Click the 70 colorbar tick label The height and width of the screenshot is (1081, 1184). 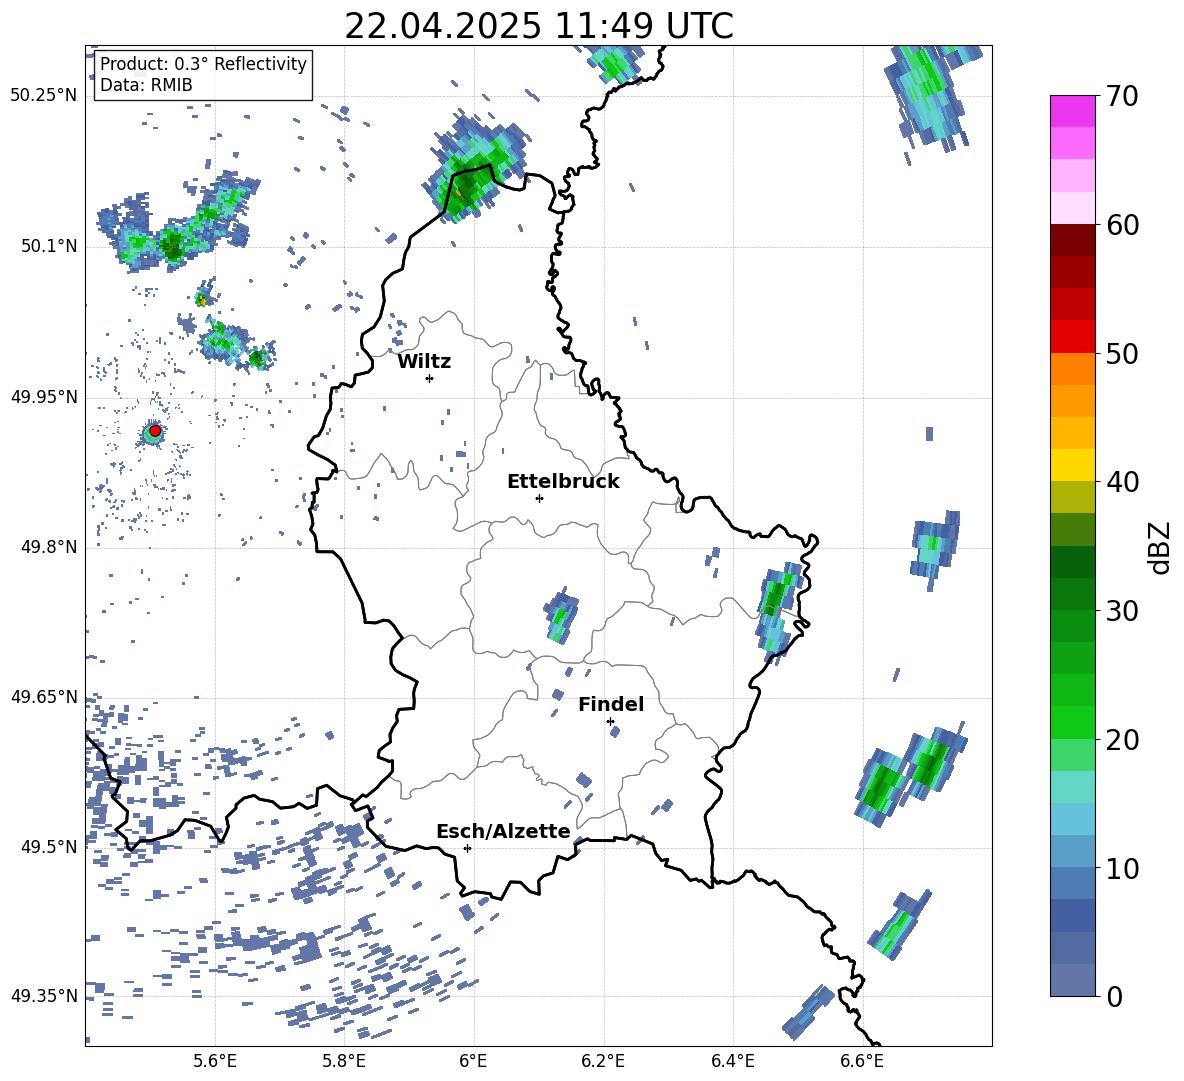pyautogui.click(x=1121, y=97)
